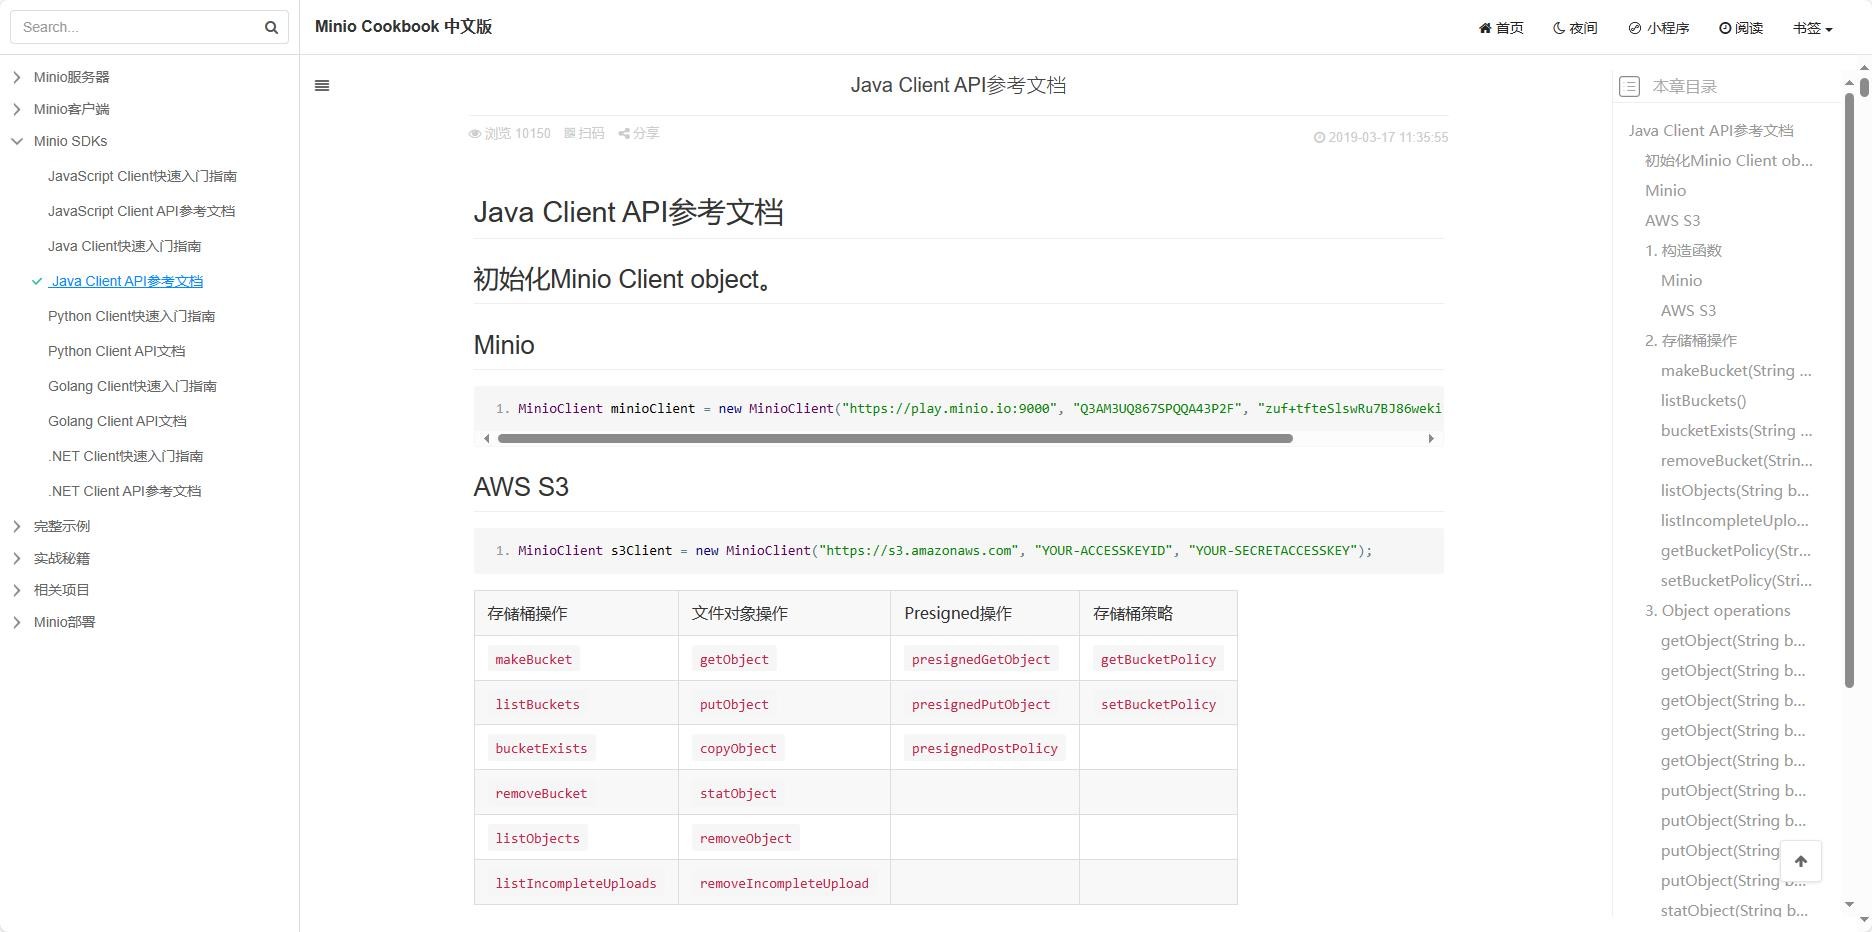Toggle night mode (夜间)
The height and width of the screenshot is (932, 1872).
1575,28
